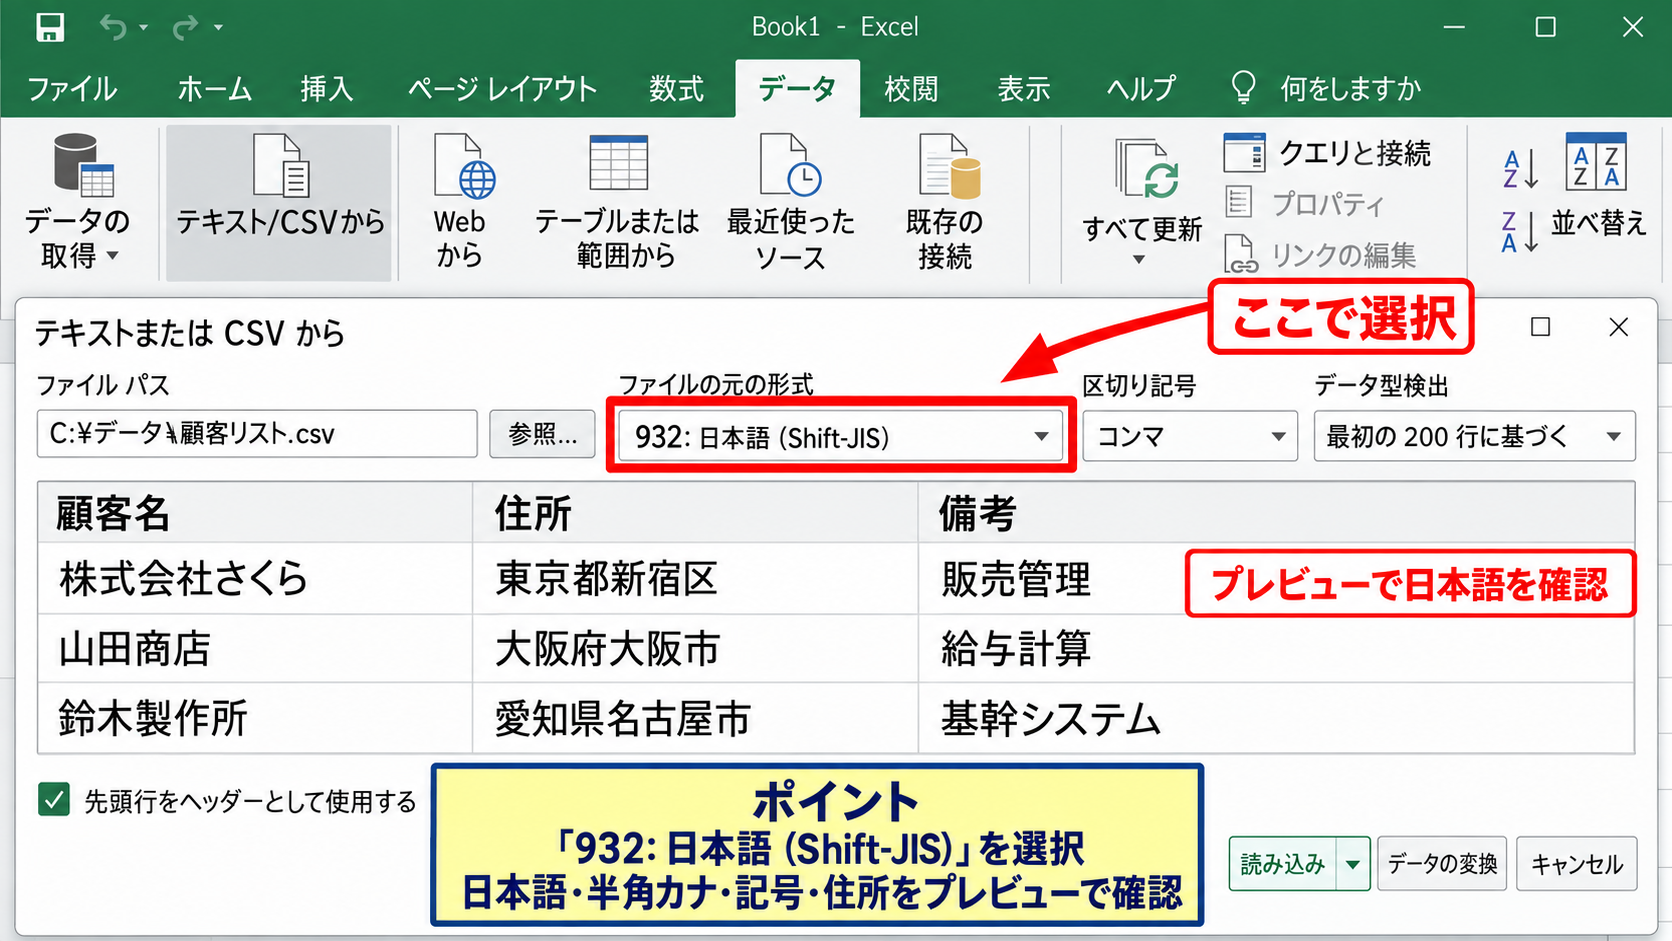Screen dimensions: 1672x941
Task: Switch to the 校閲 tab
Action: tap(911, 89)
